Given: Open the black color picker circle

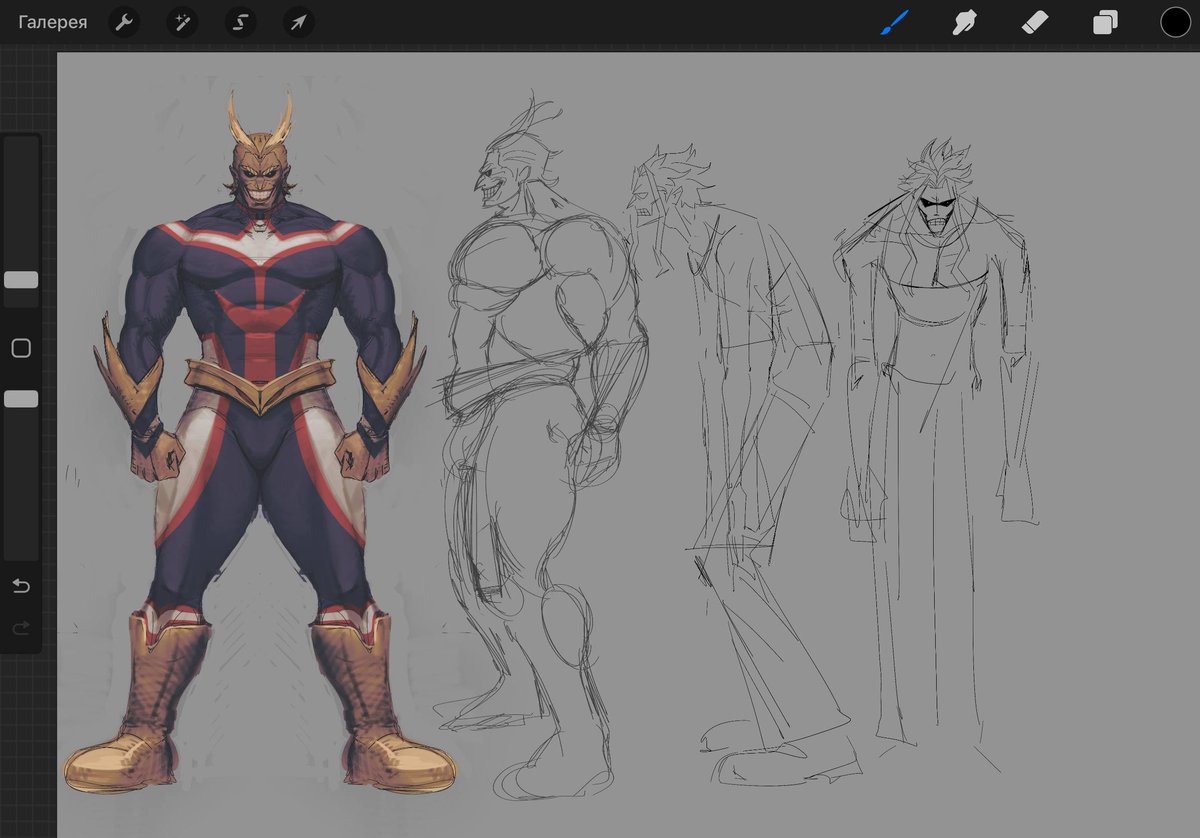Looking at the screenshot, I should (1175, 22).
